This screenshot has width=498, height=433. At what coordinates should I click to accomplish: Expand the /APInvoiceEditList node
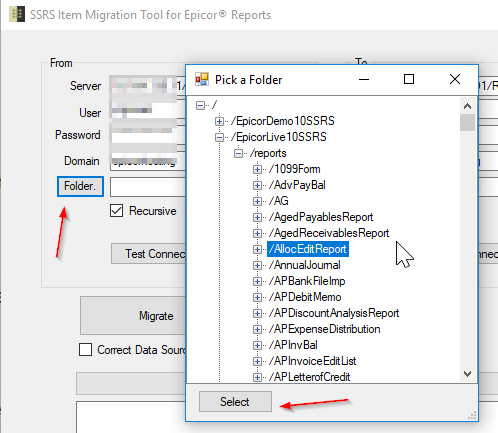tap(257, 361)
